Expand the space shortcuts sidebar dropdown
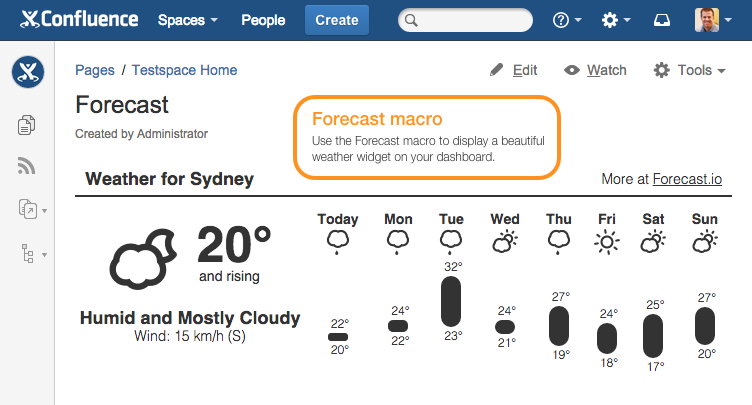 pos(32,209)
